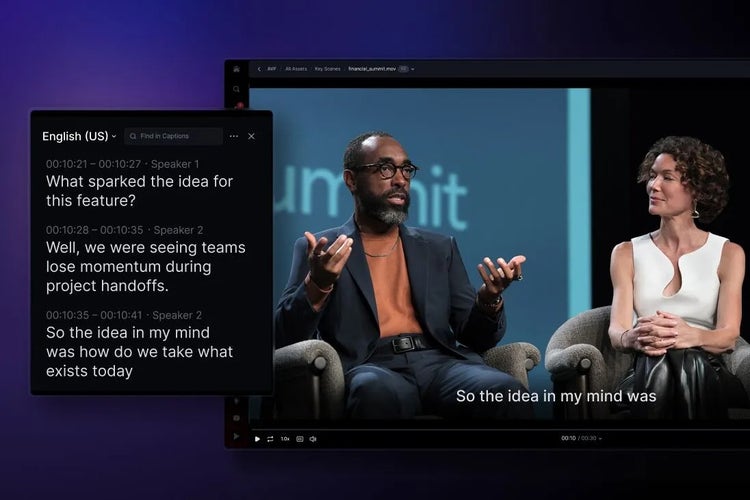Open the English (US) language dropdown
This screenshot has height=500, width=750.
pos(79,136)
